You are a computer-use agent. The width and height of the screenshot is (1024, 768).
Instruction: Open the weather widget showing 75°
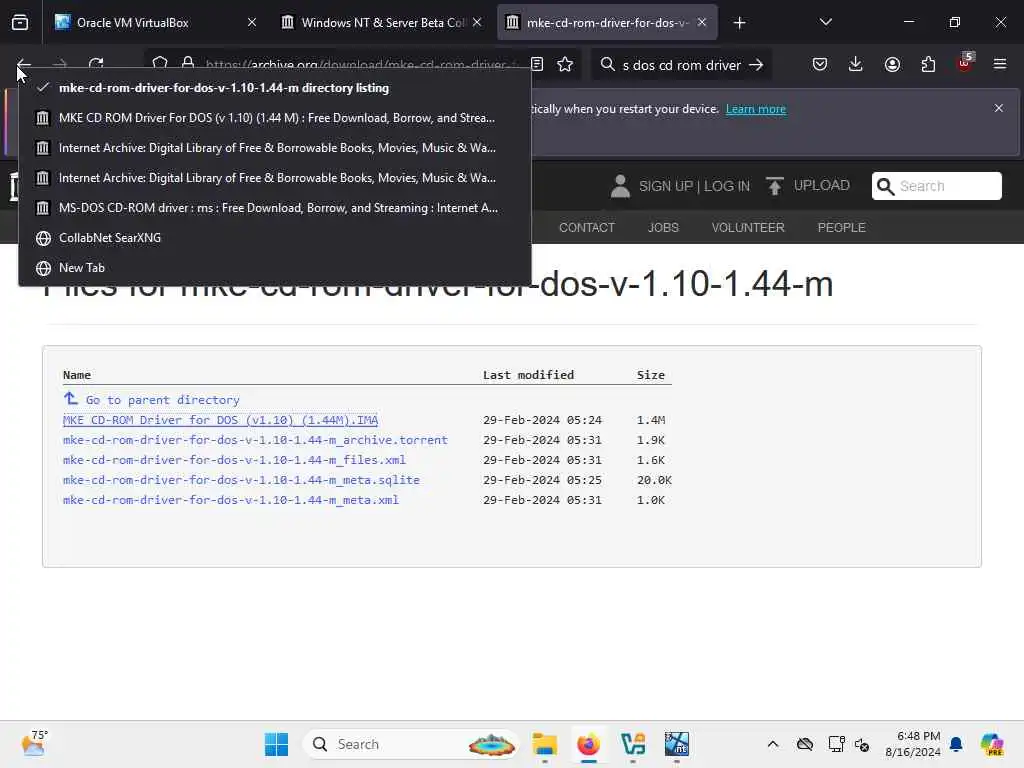click(x=34, y=743)
